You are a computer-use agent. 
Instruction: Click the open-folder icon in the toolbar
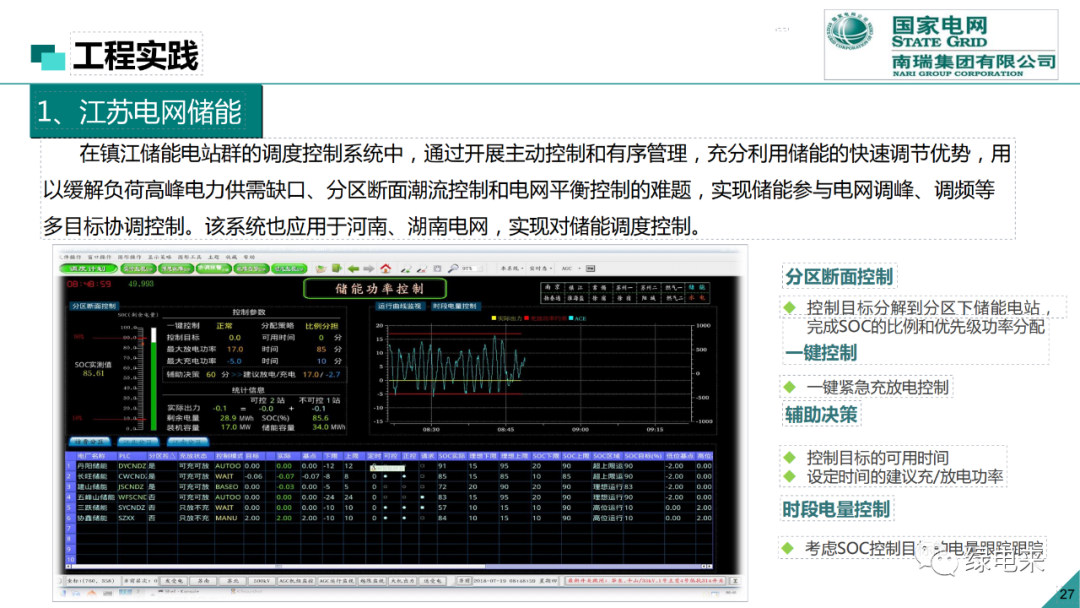point(320,269)
